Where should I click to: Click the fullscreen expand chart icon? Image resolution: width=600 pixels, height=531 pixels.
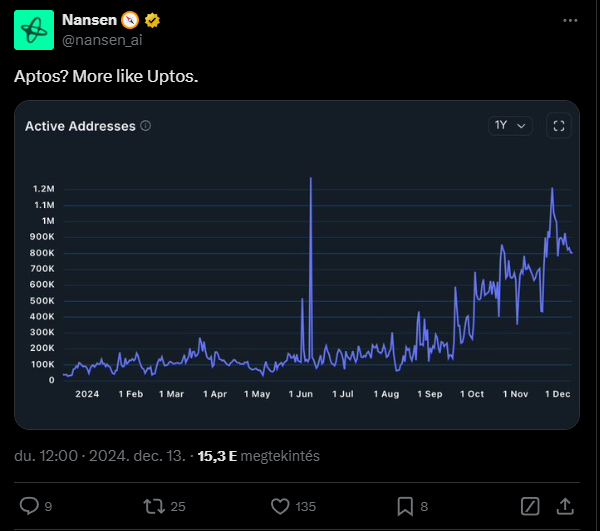click(559, 126)
